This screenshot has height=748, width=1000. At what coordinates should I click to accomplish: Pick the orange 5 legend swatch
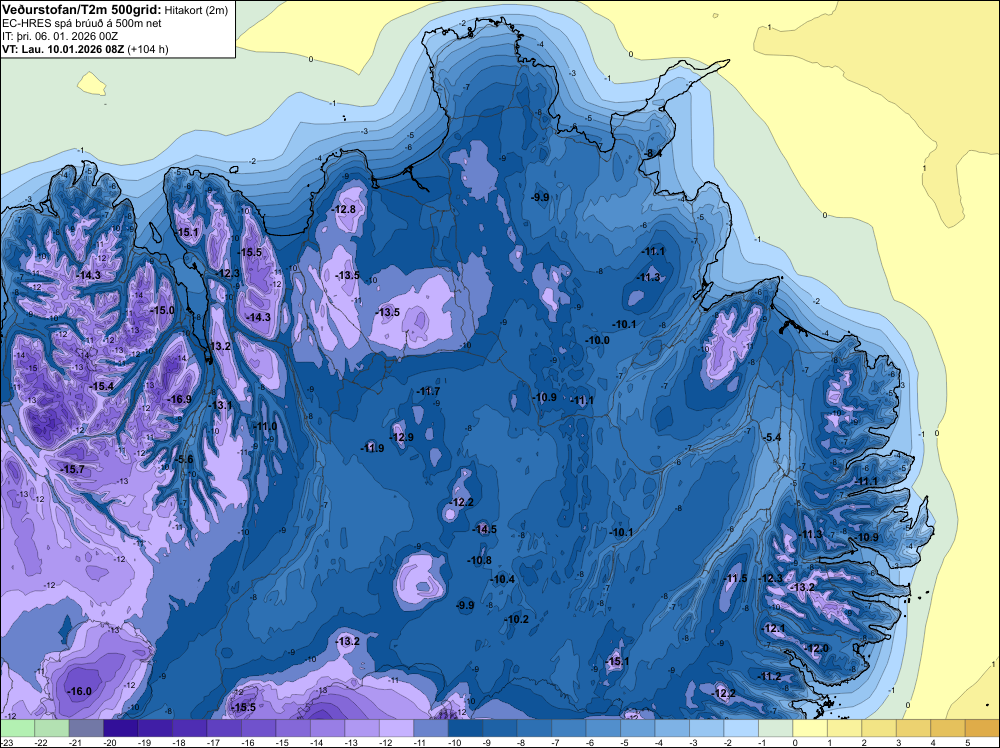click(982, 728)
